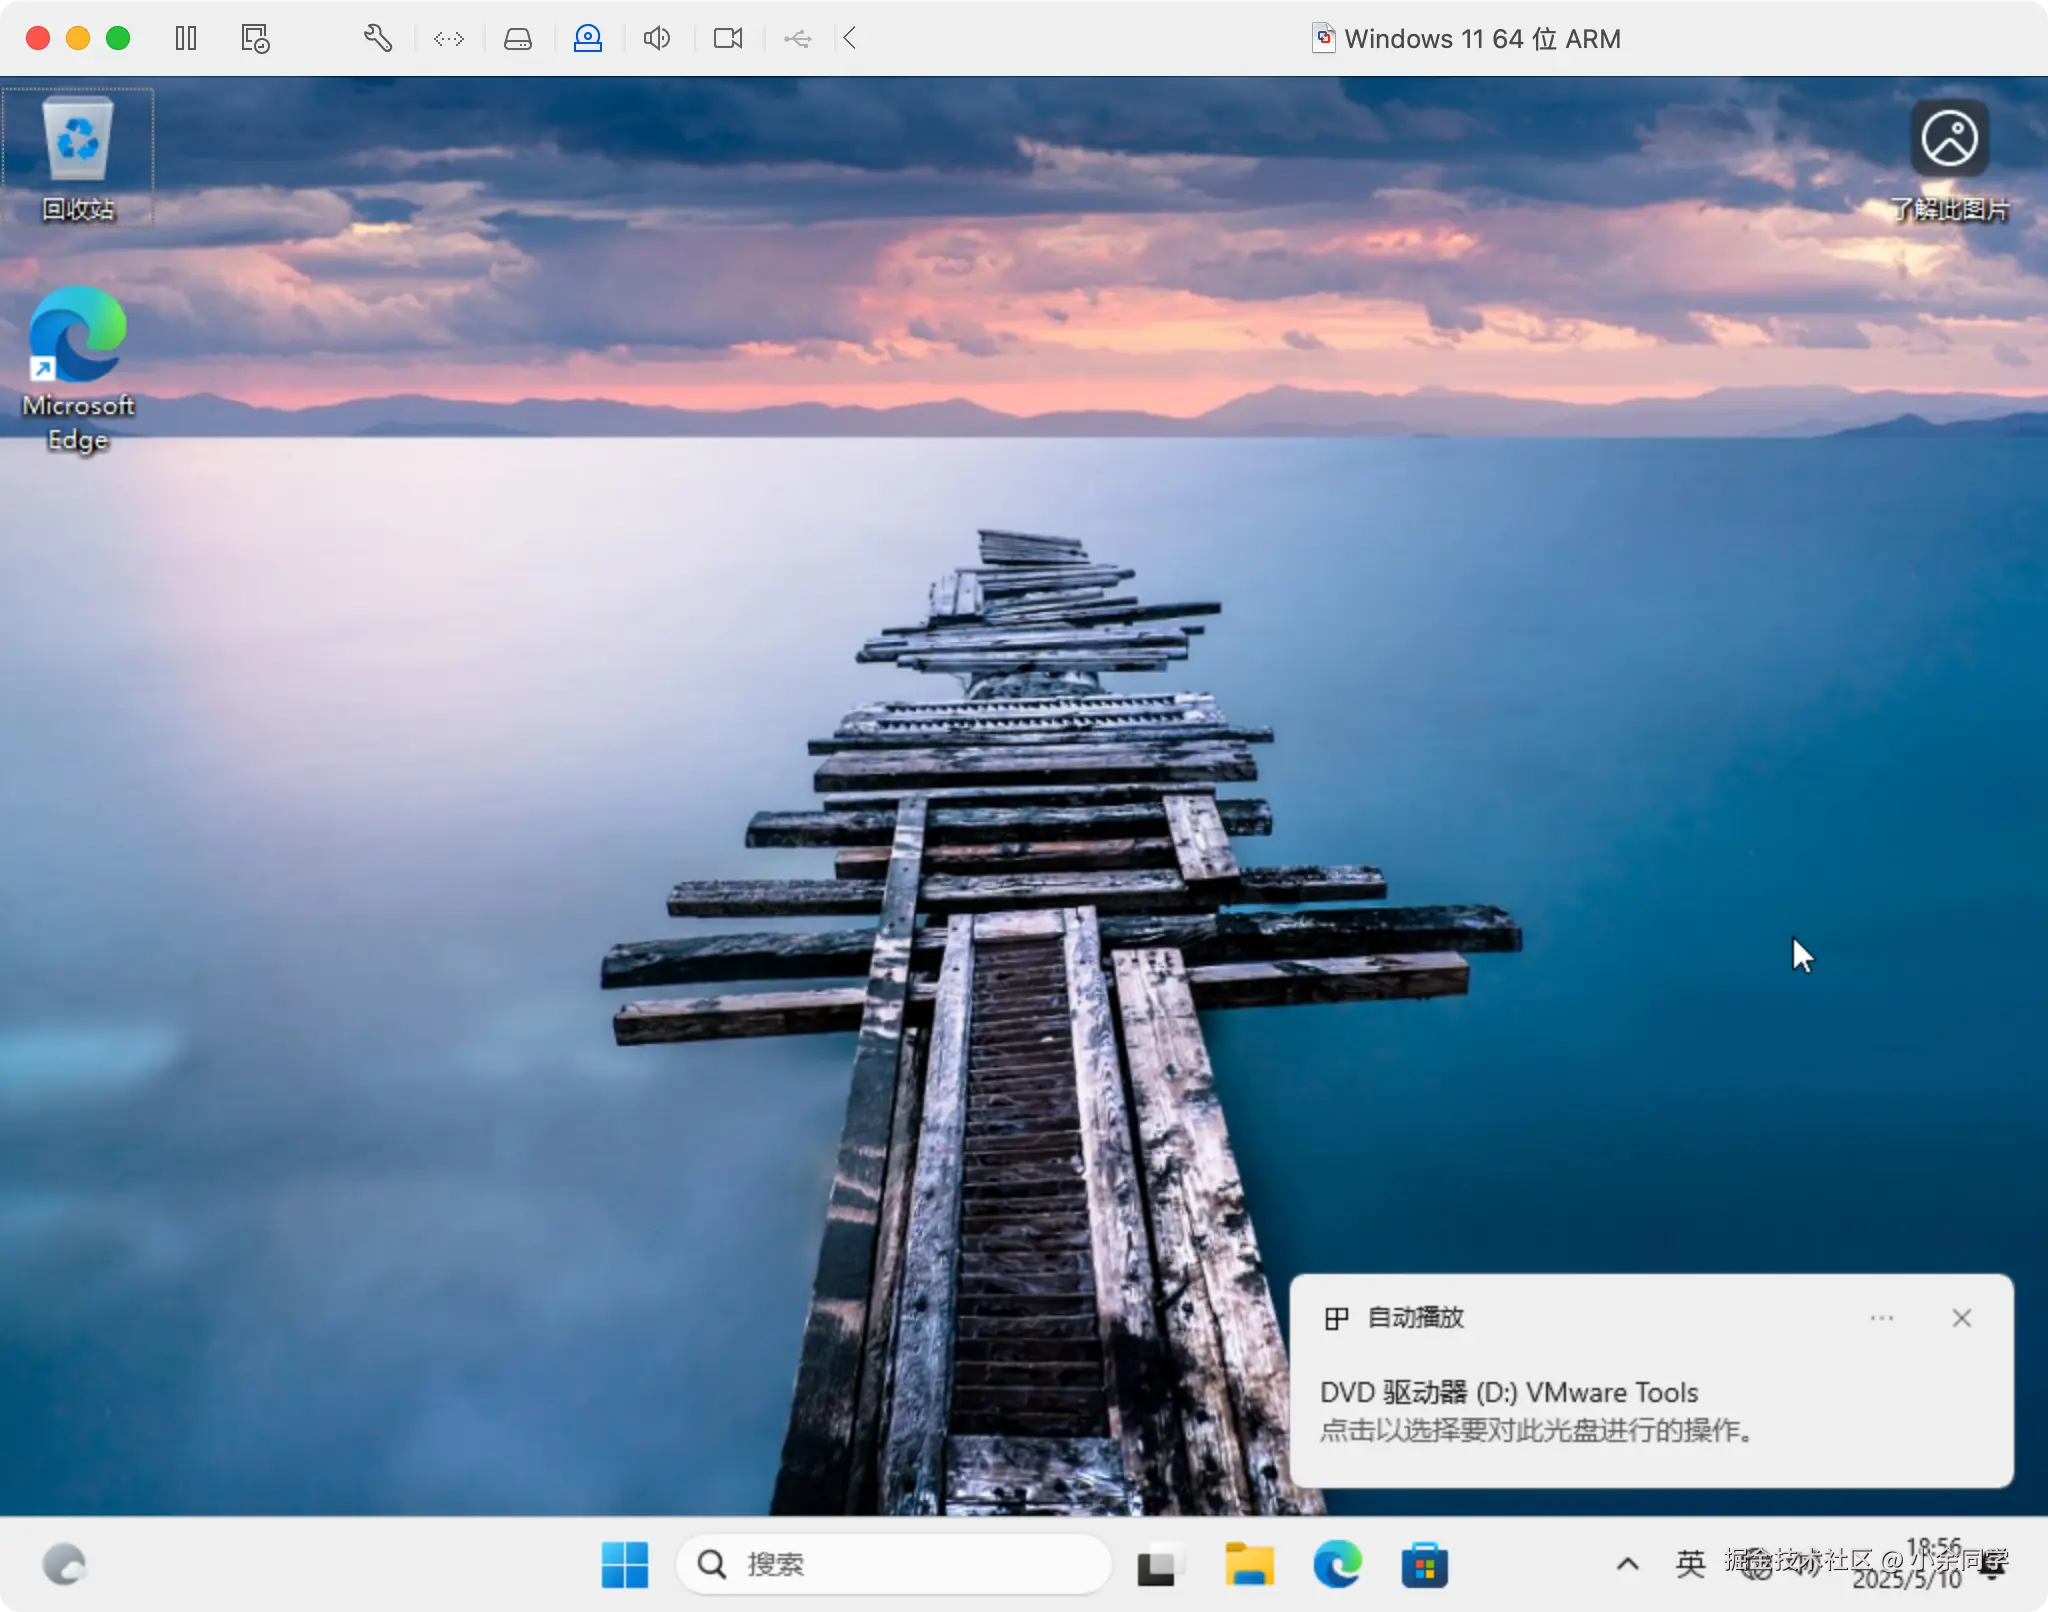The height and width of the screenshot is (1612, 2048).
Task: Open AutoPlay notification options ellipsis
Action: tap(1881, 1318)
